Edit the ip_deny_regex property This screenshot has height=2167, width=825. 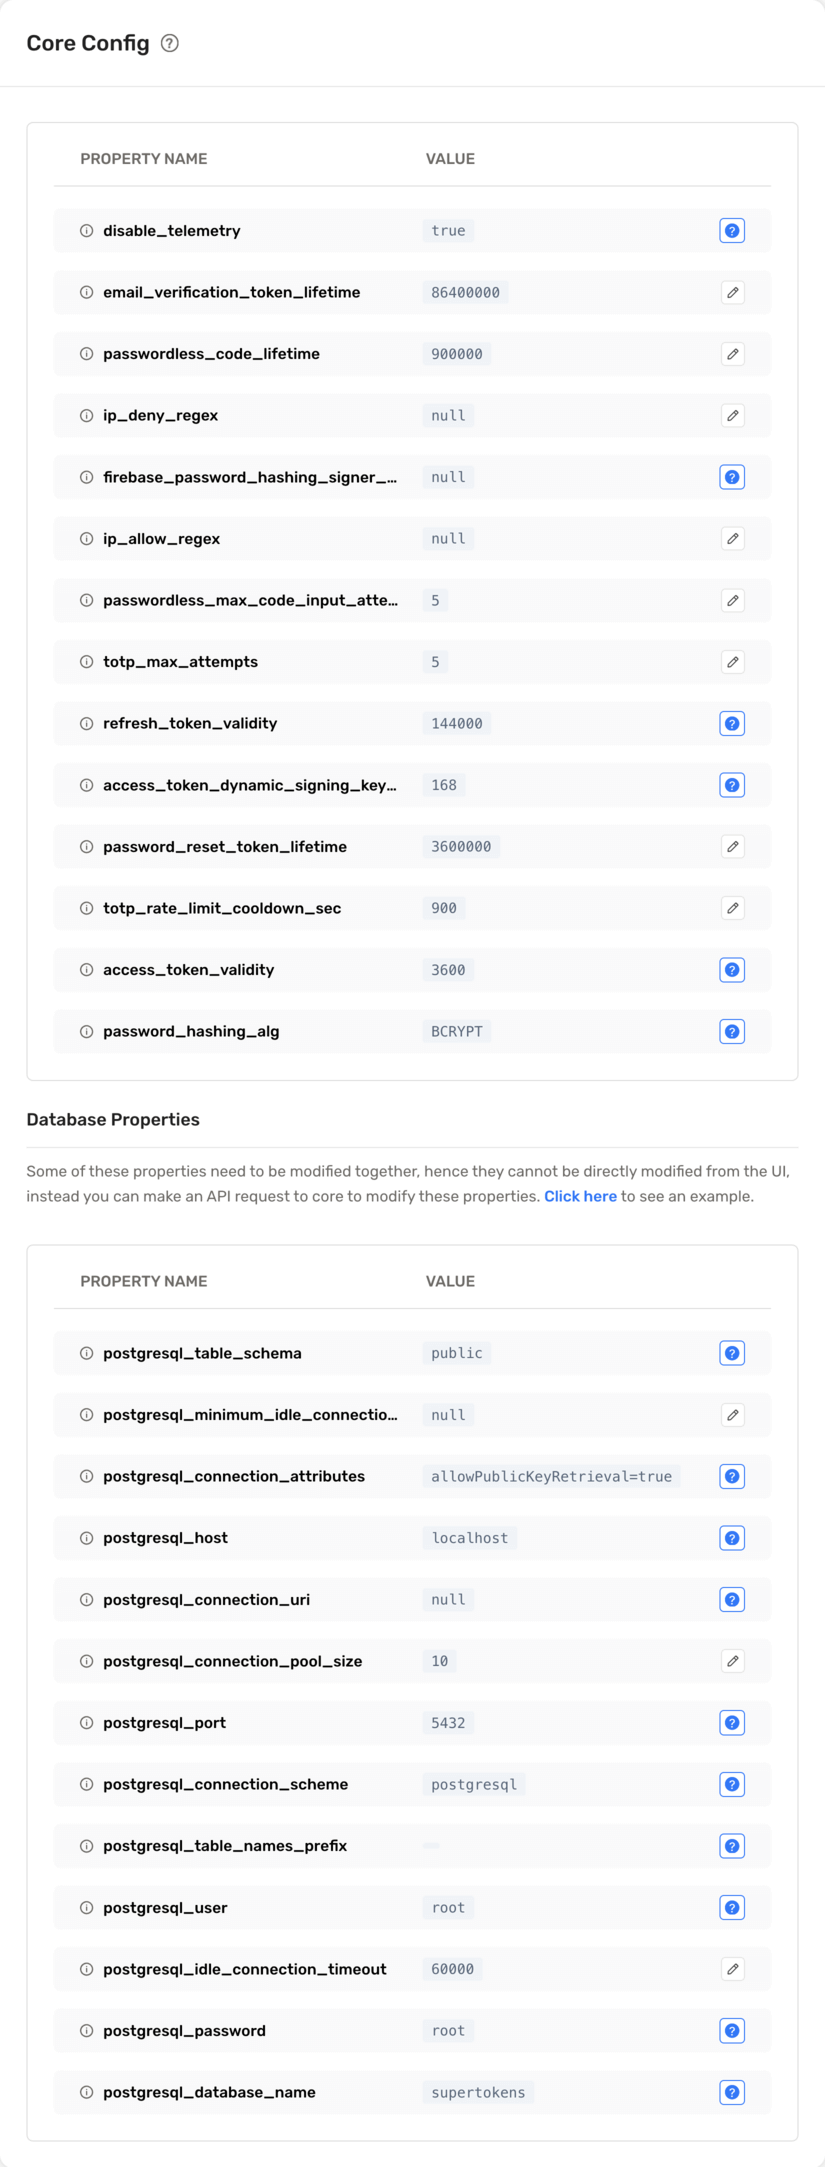(x=732, y=415)
